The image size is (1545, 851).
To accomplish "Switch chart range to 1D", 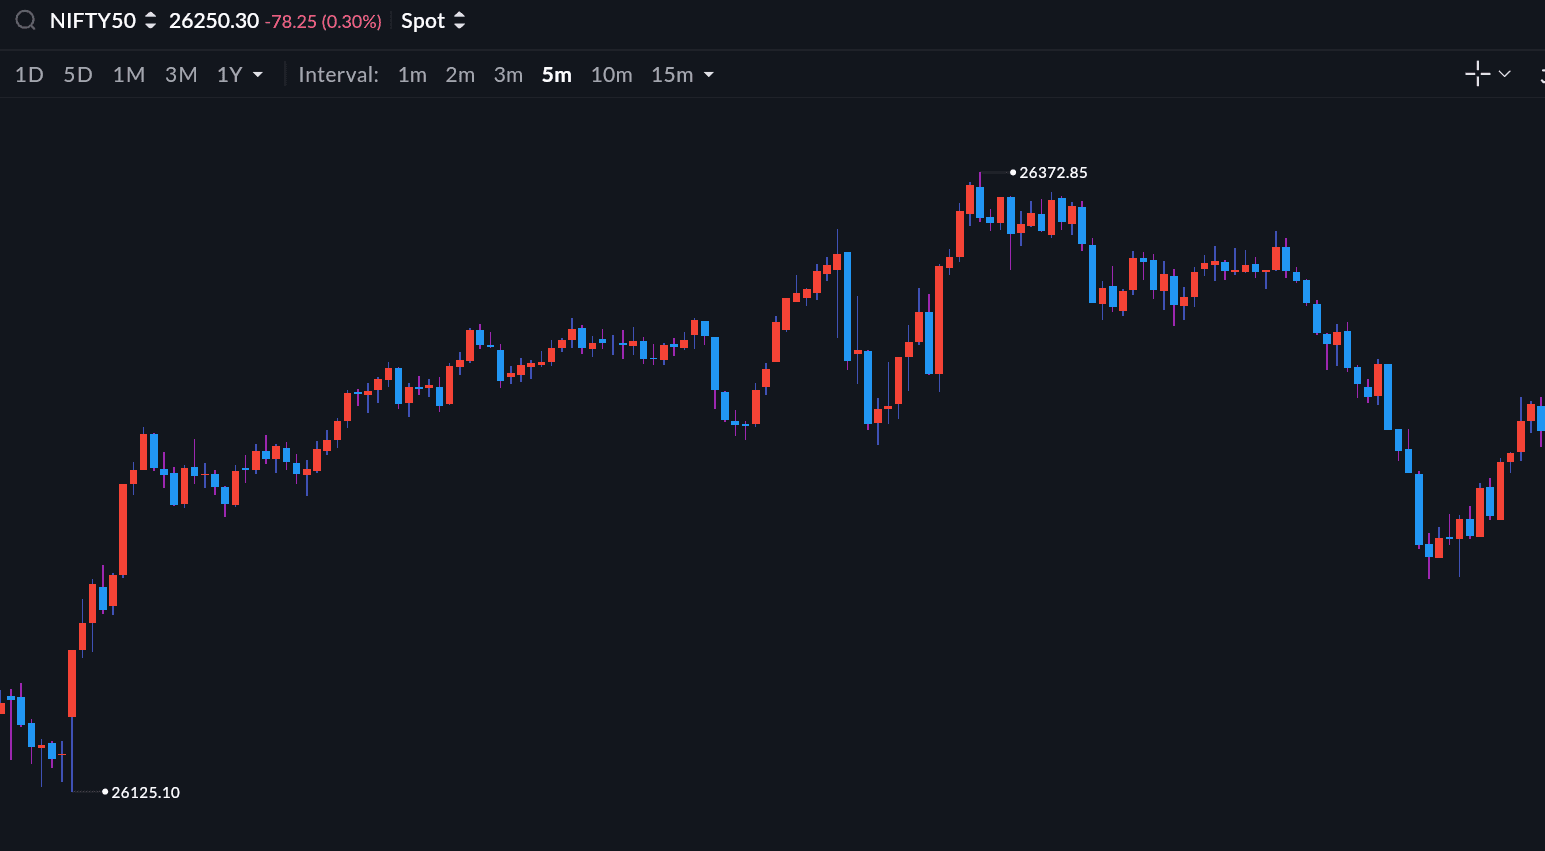I will pos(29,75).
